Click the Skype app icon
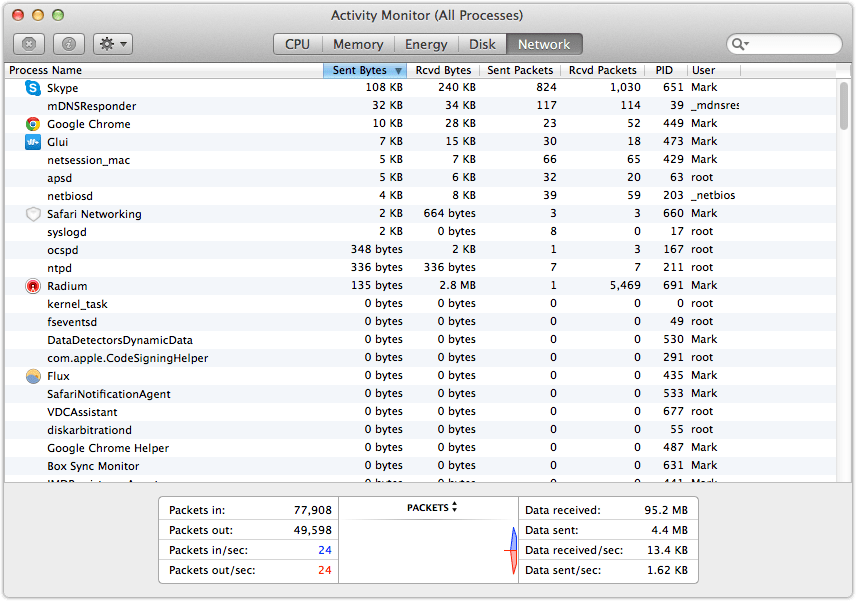The width and height of the screenshot is (856, 601). (33, 88)
